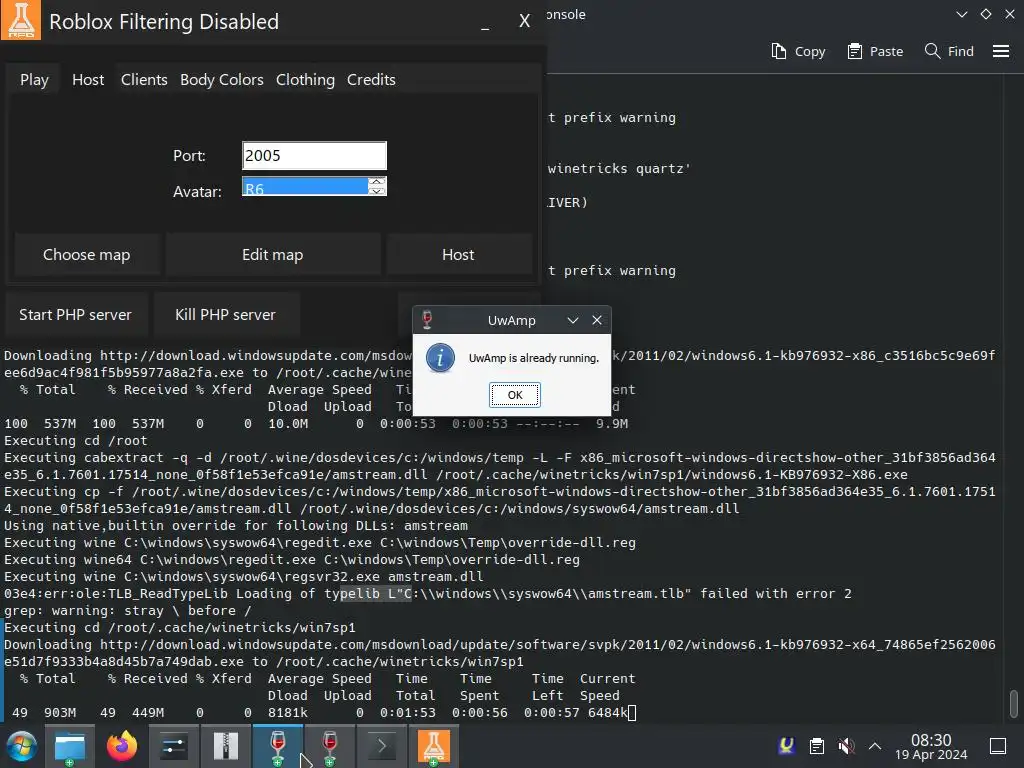The image size is (1024, 768).
Task: Close the Roblox Filtering Disabled window
Action: (524, 21)
